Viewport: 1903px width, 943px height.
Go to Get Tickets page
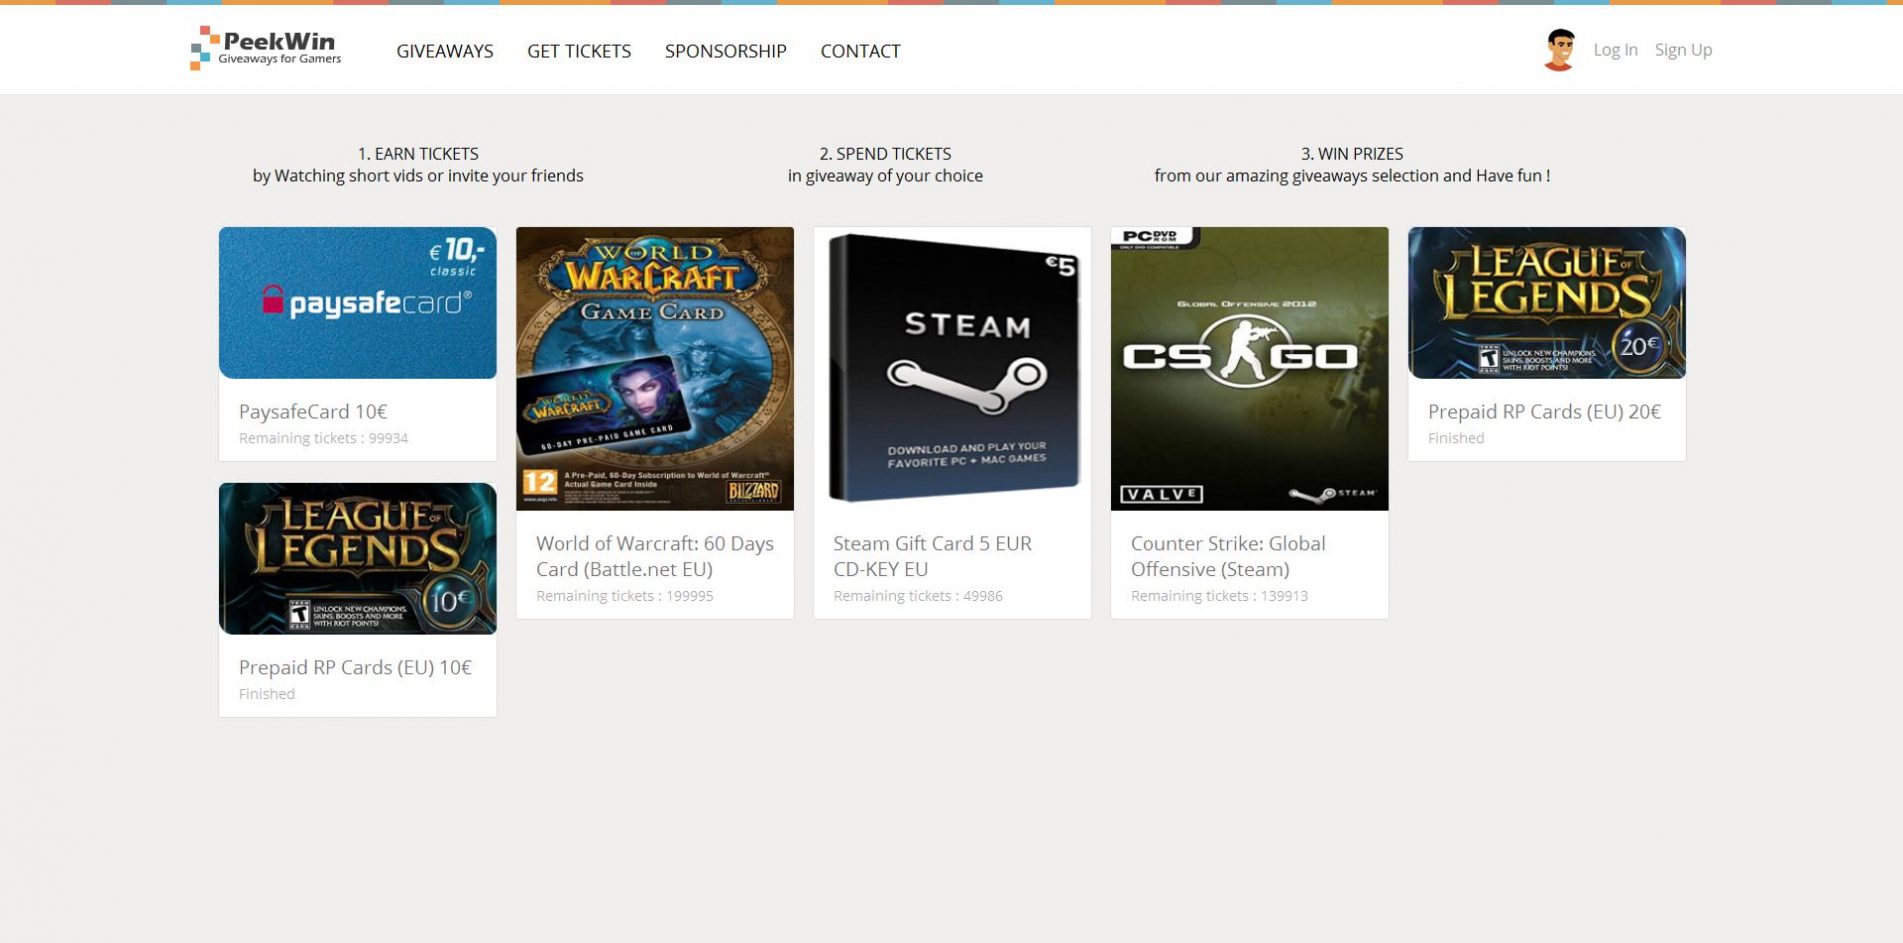[579, 51]
